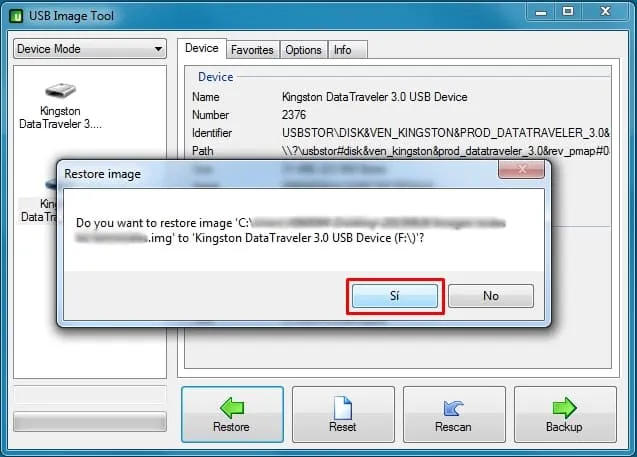Click the progress bar below device list

(90, 422)
